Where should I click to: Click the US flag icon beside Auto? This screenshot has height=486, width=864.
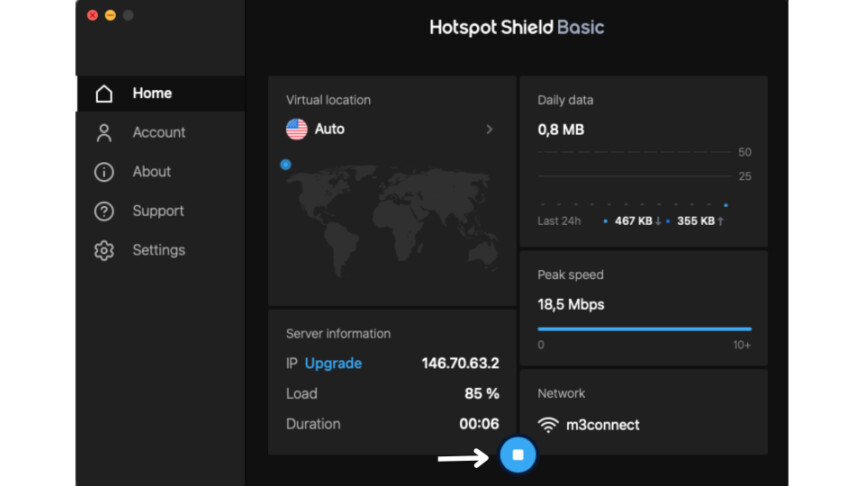coord(296,129)
